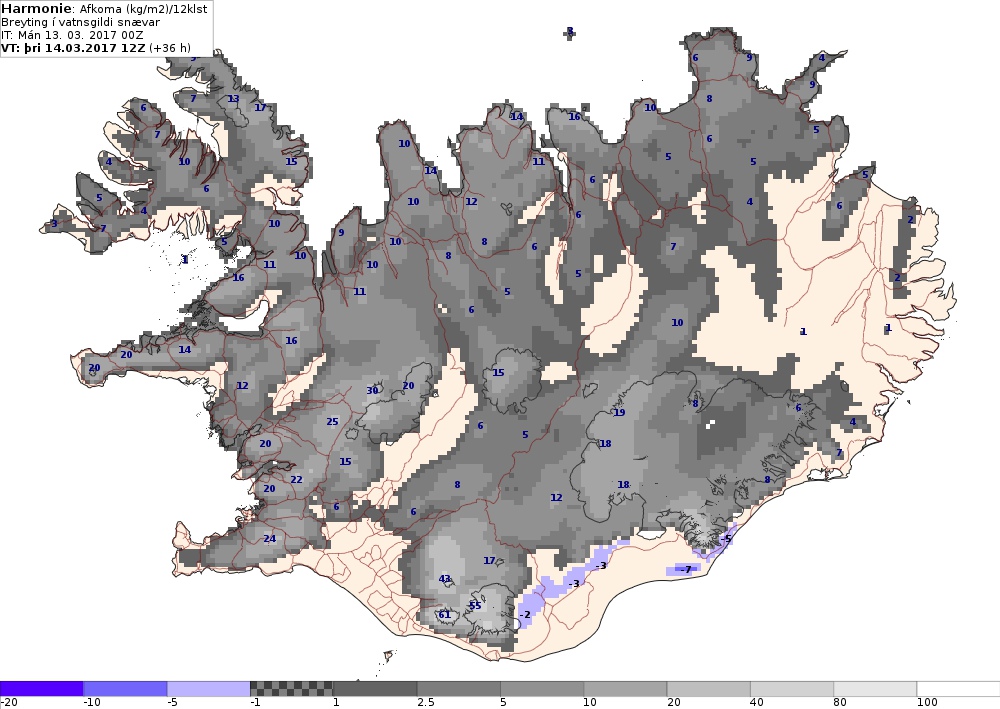Click the map value '19' on Vatnajökull
Screen dimensions: 1000x709
click(x=619, y=413)
